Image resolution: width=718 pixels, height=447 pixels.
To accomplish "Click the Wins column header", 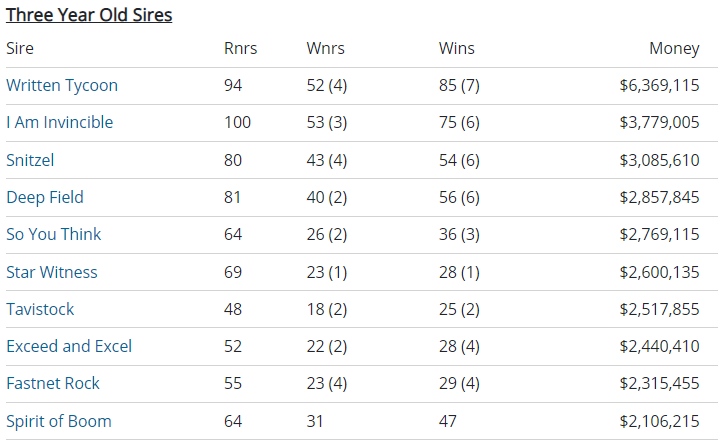I will pos(457,49).
